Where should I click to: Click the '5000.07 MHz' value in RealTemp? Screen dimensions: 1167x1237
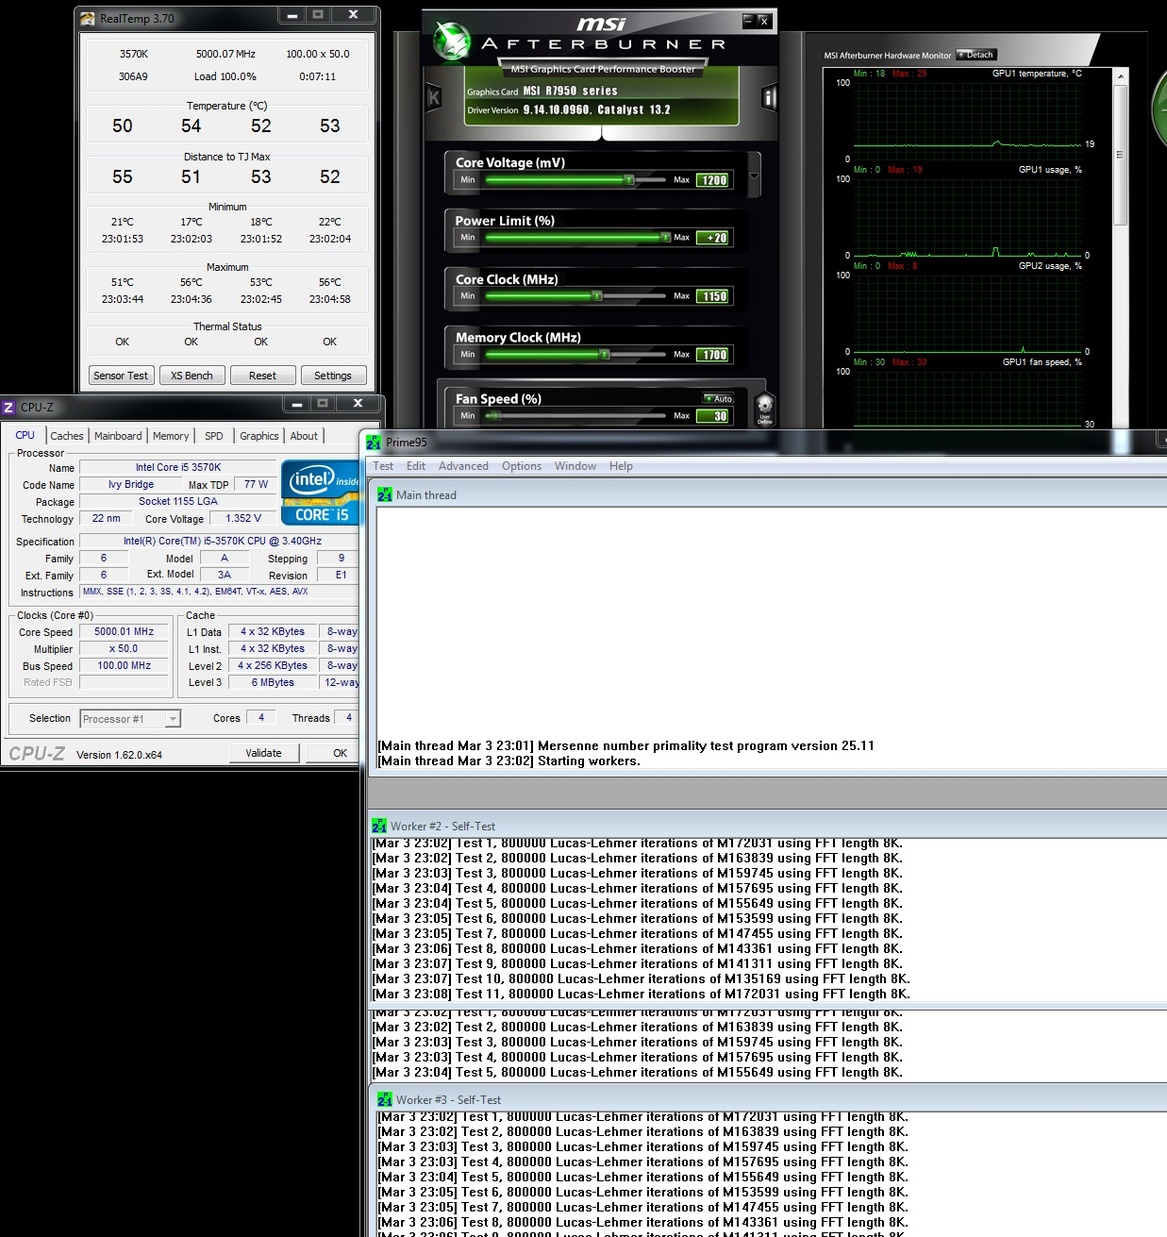[x=225, y=54]
